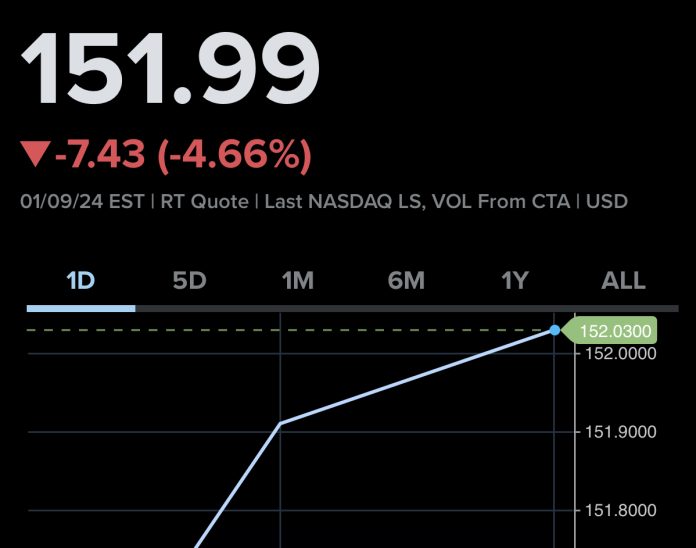The height and width of the screenshot is (548, 696).
Task: Click the blue data point on the chart line
Action: click(555, 329)
